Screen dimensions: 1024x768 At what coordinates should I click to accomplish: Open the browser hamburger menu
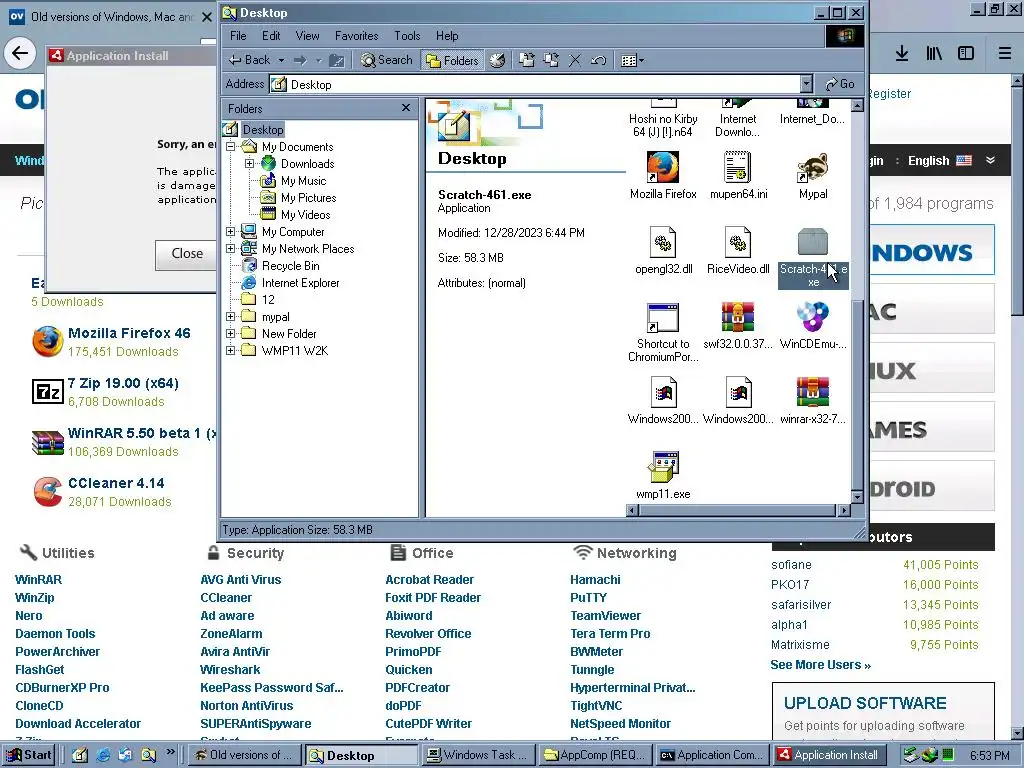(1004, 54)
